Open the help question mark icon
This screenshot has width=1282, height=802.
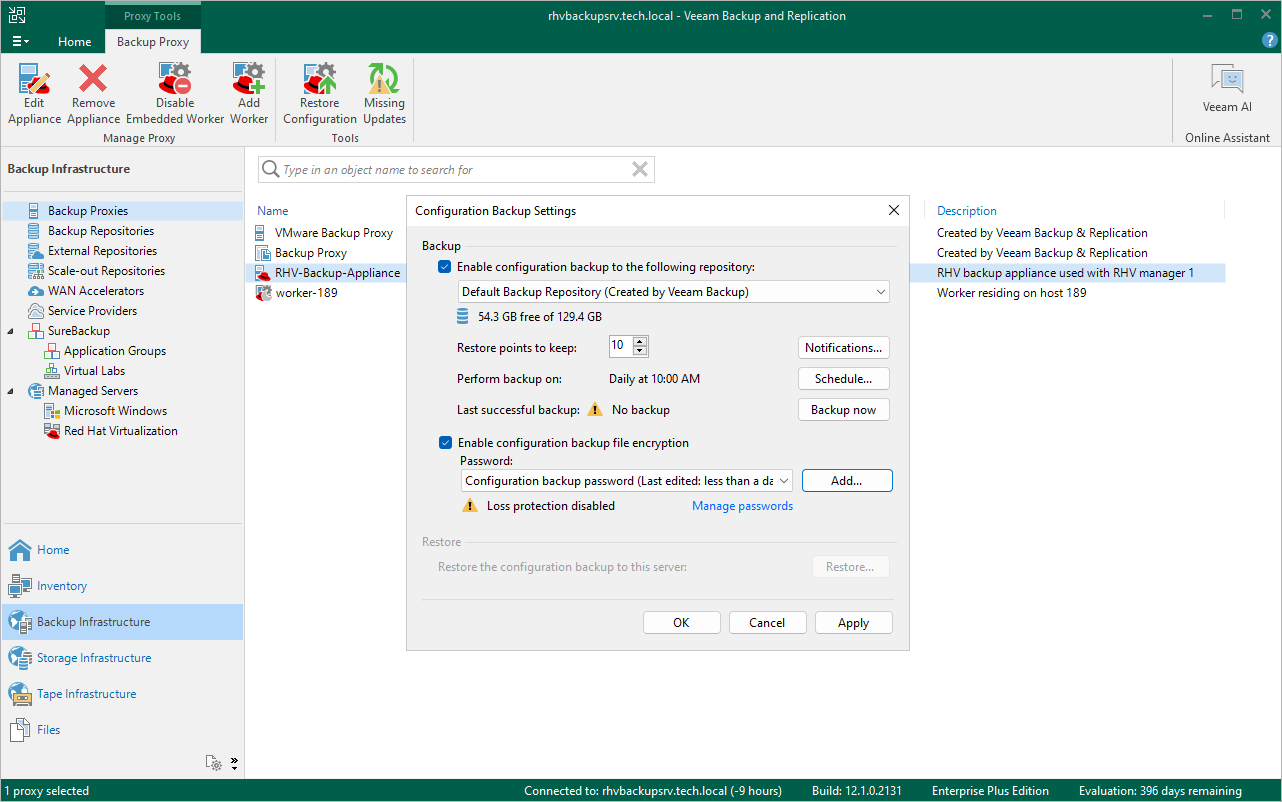1270,41
